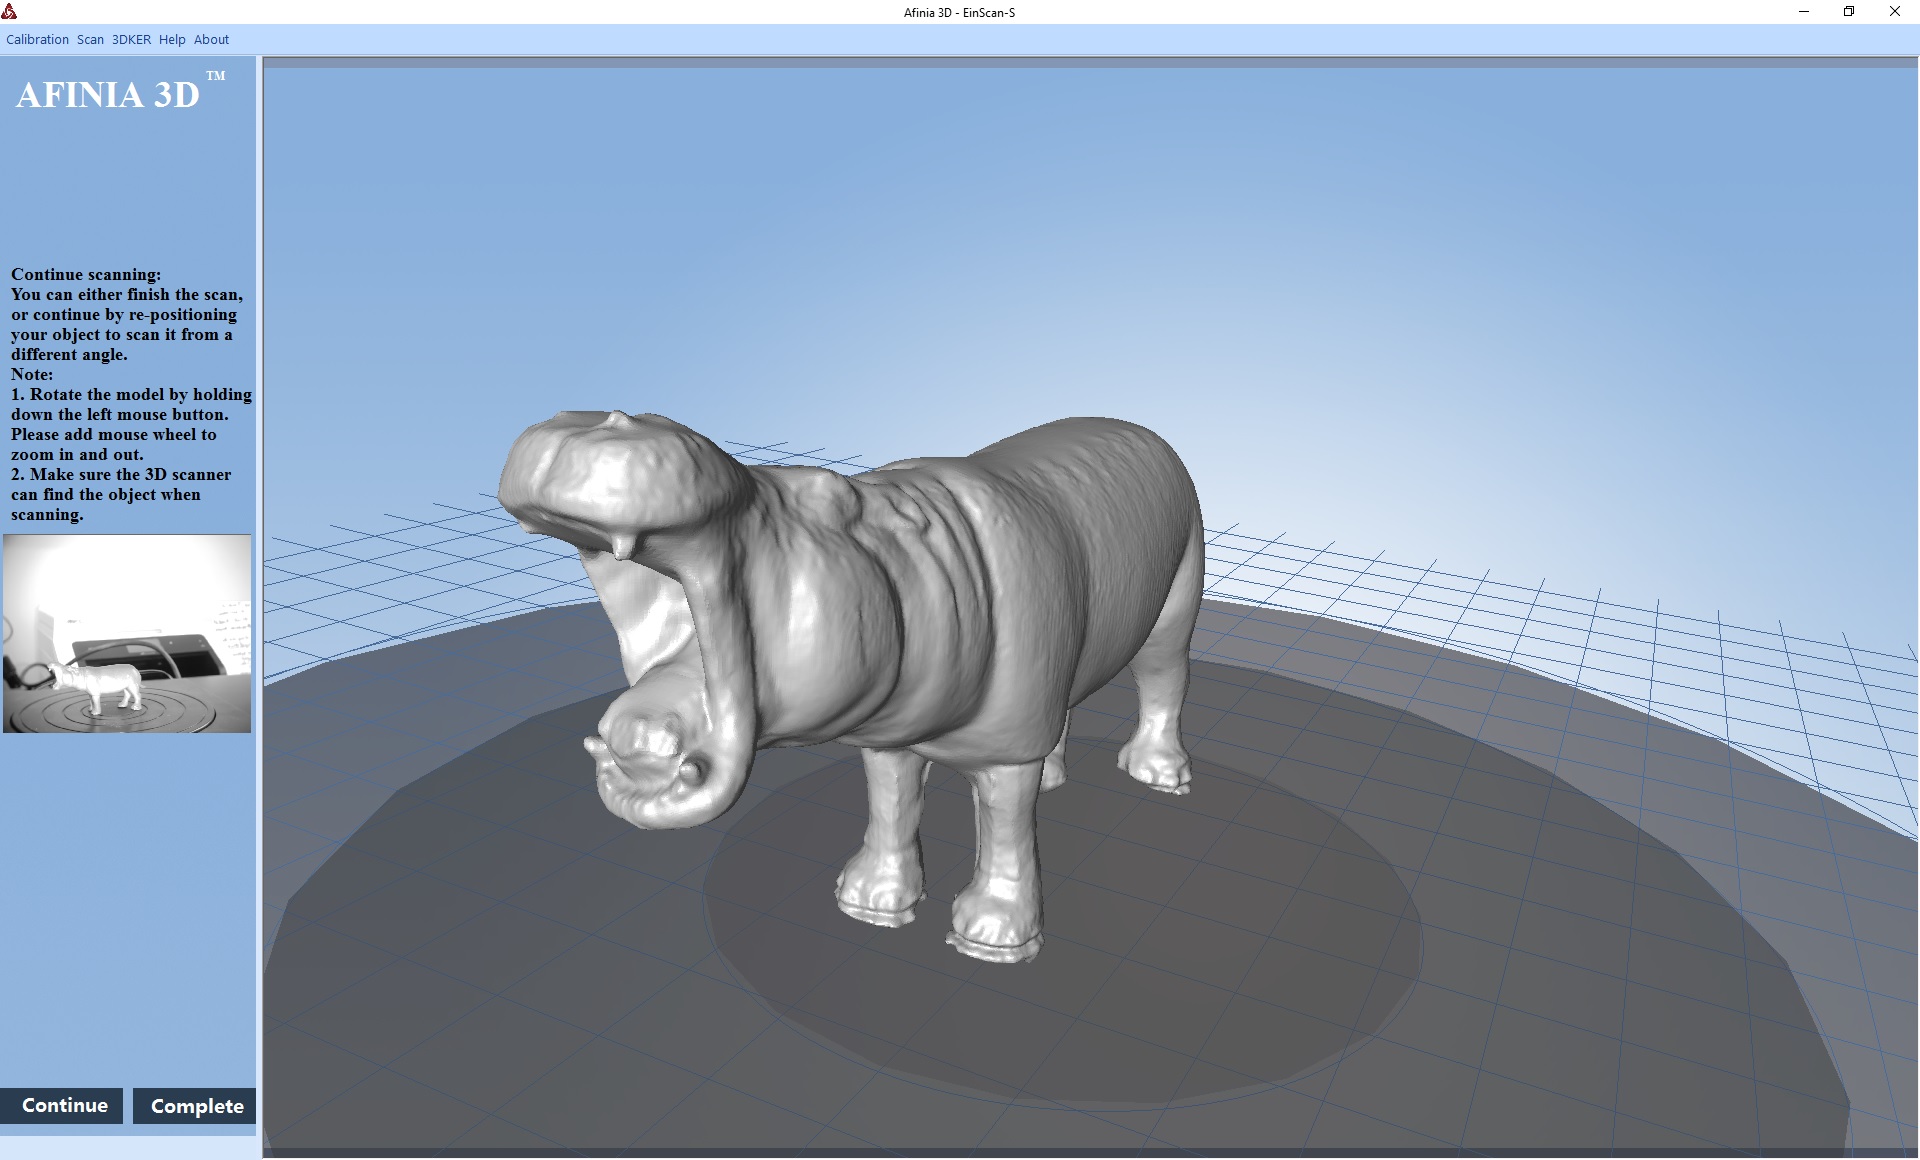This screenshot has height=1160, width=1920.
Task: Open the Help menu
Action: tap(172, 40)
